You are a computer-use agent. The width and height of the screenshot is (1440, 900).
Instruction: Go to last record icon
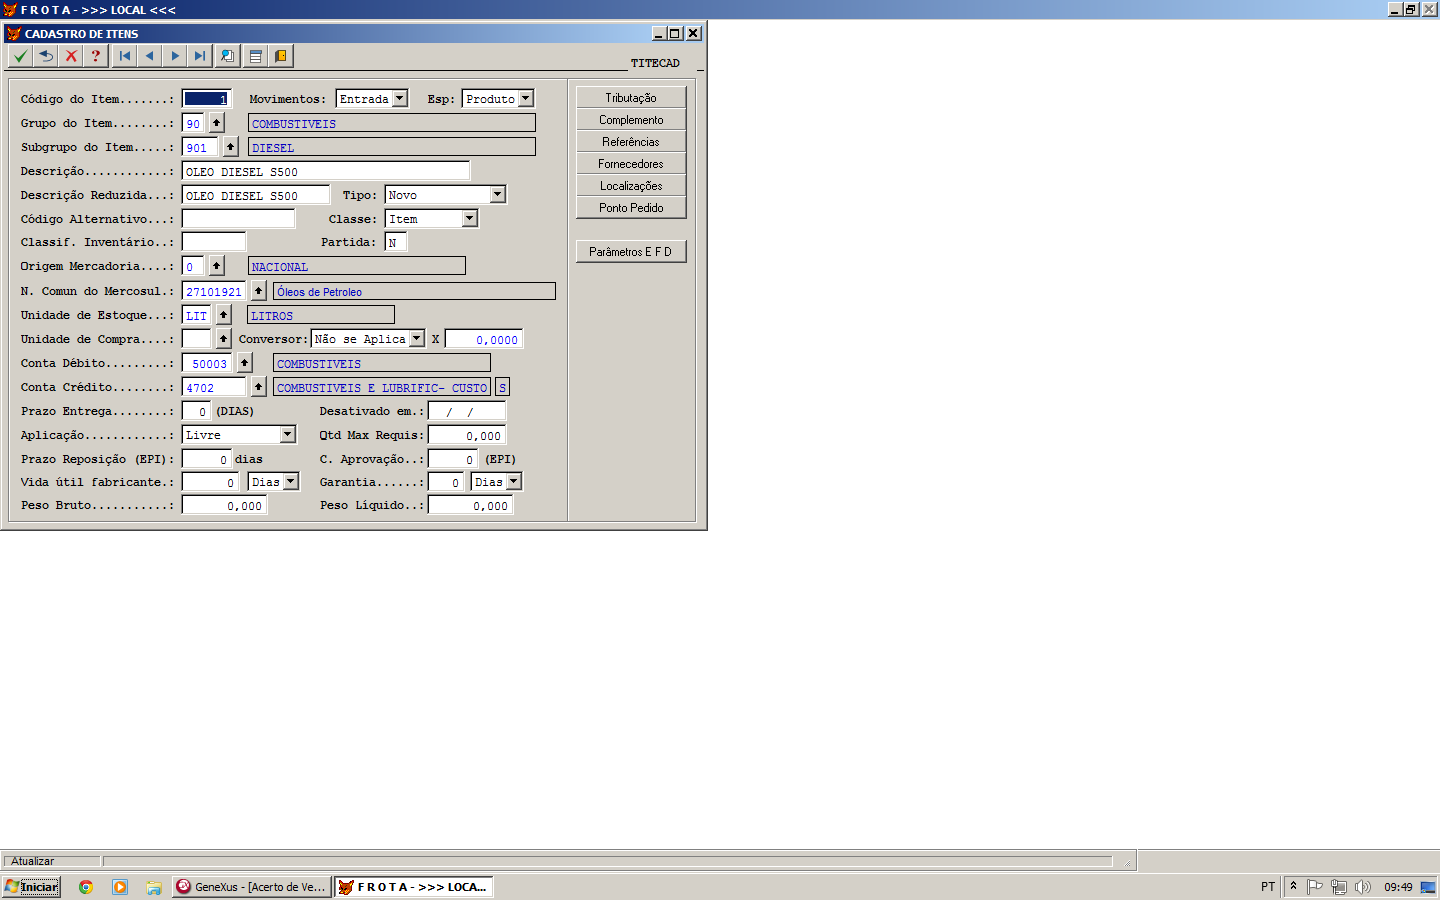pyautogui.click(x=200, y=56)
